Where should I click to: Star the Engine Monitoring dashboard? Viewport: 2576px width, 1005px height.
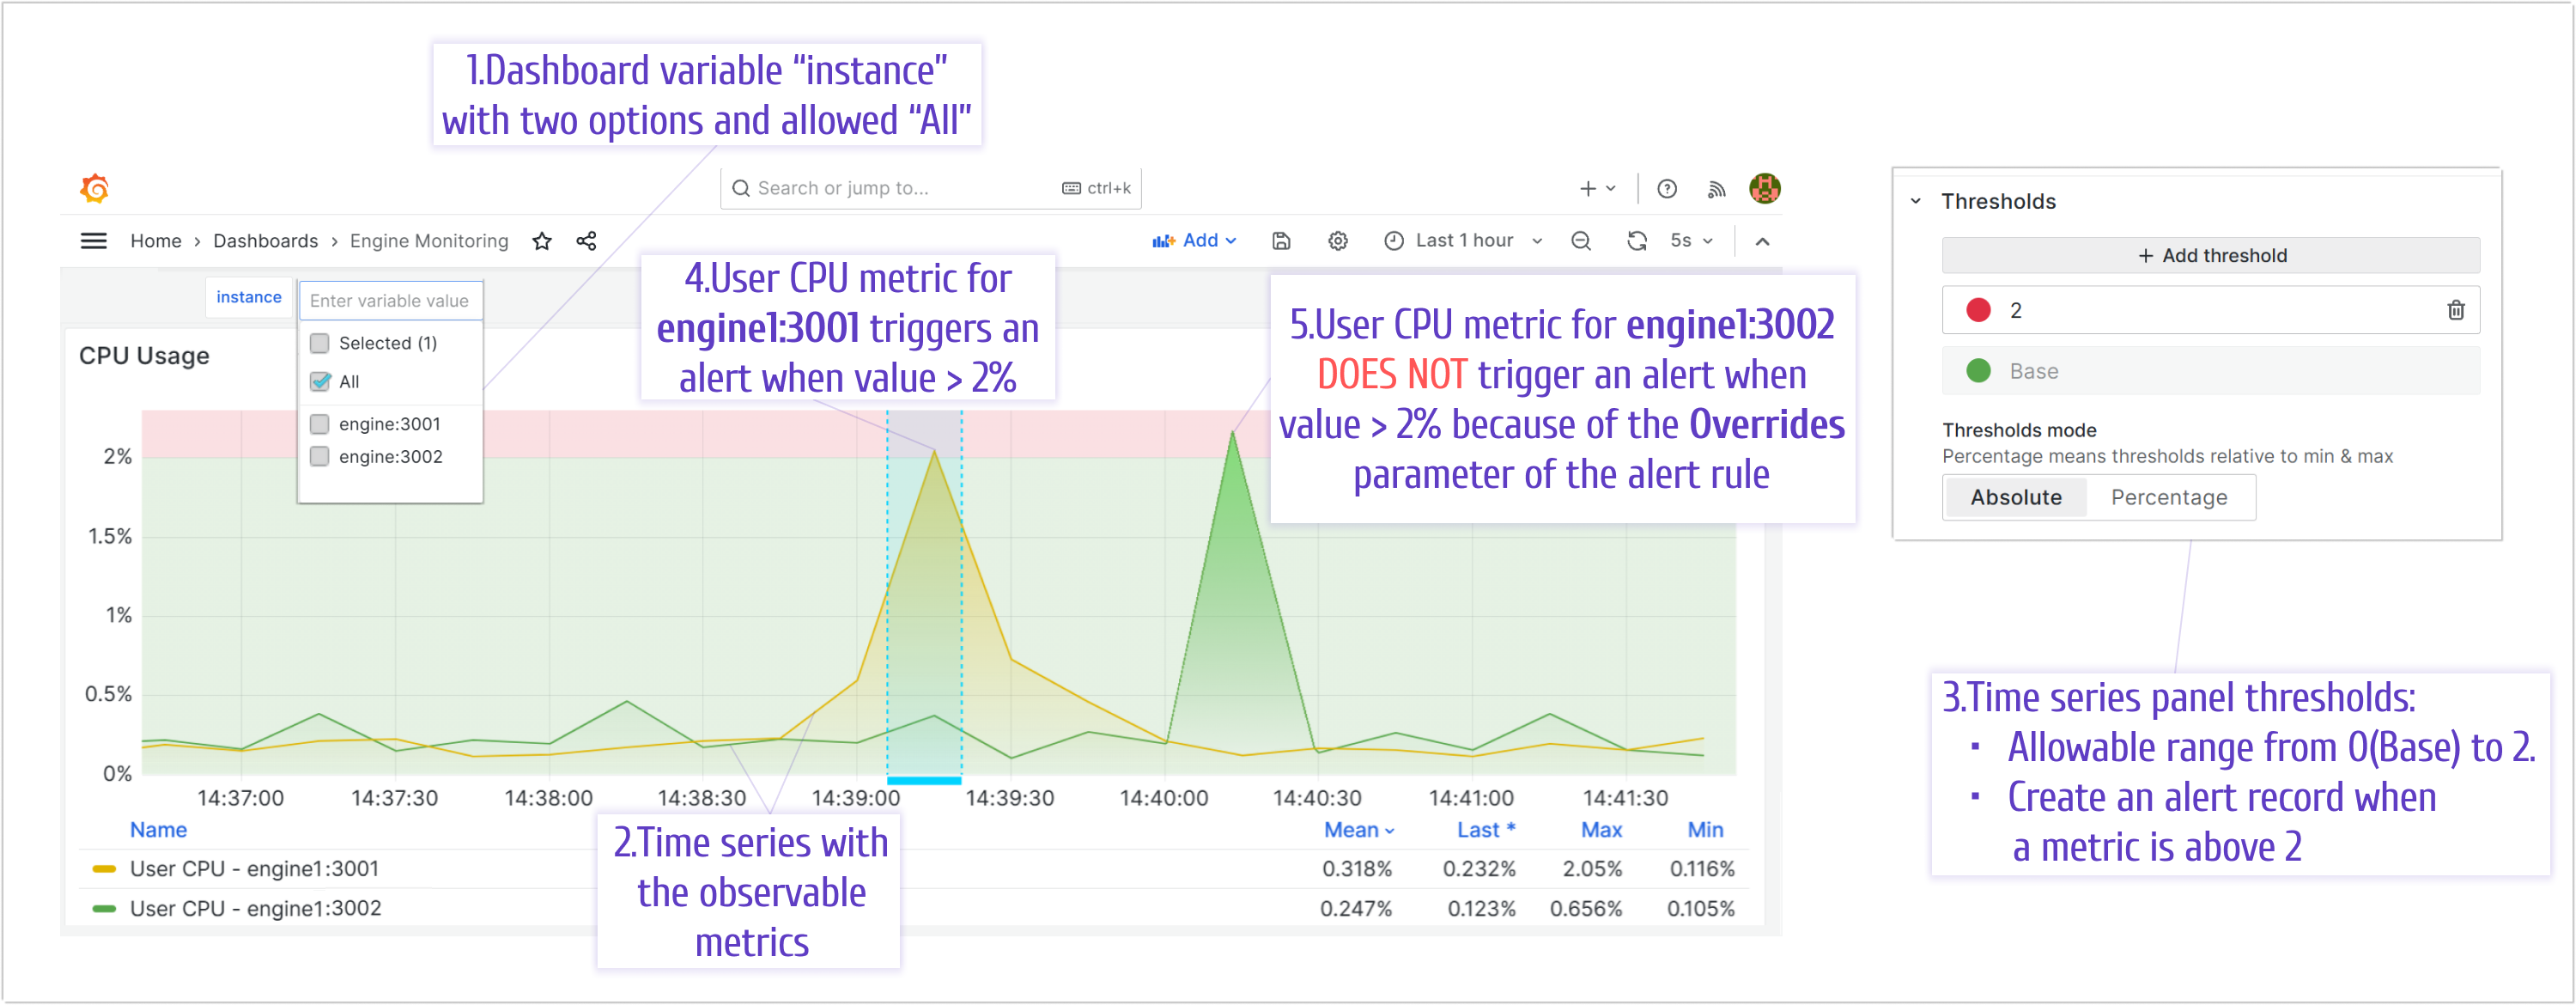[542, 241]
